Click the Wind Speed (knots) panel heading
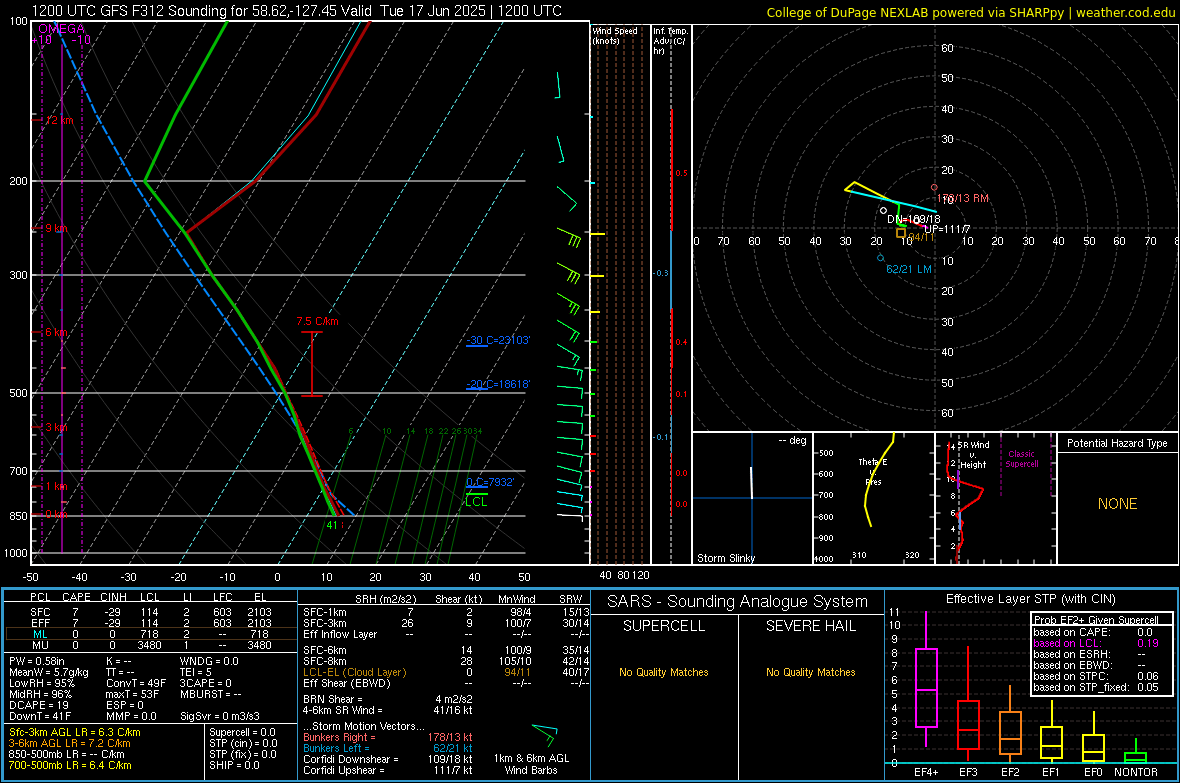Viewport: 1180px width, 783px height. (x=614, y=35)
